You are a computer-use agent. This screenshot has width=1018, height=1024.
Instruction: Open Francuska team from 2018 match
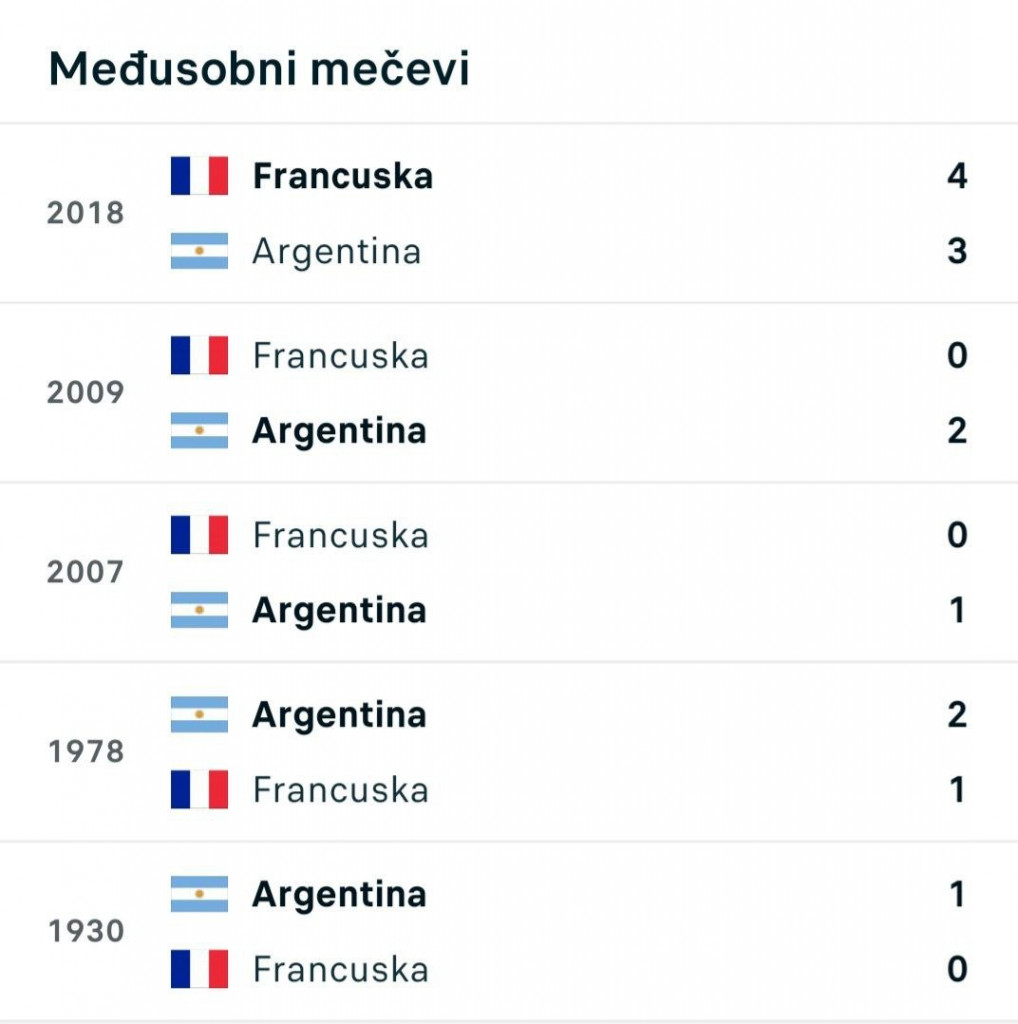342,176
